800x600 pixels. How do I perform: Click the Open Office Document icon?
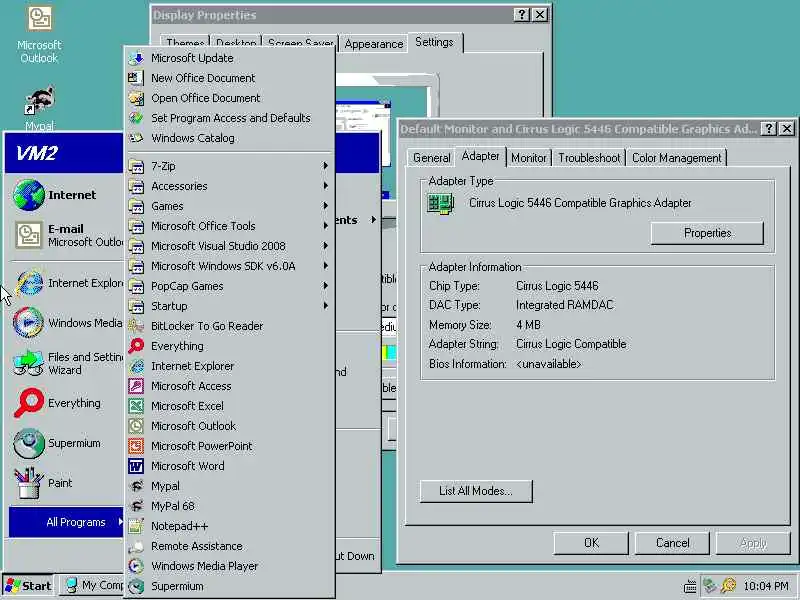136,98
